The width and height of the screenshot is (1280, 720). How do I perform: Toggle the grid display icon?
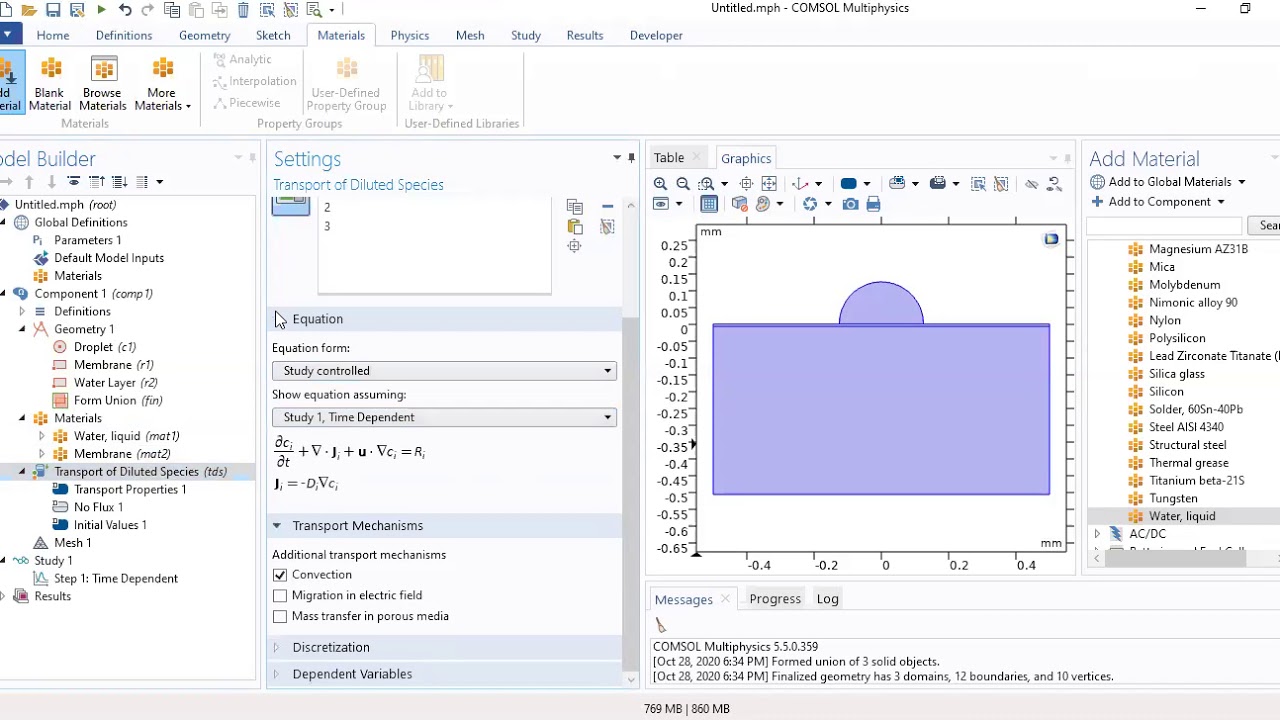pos(709,204)
